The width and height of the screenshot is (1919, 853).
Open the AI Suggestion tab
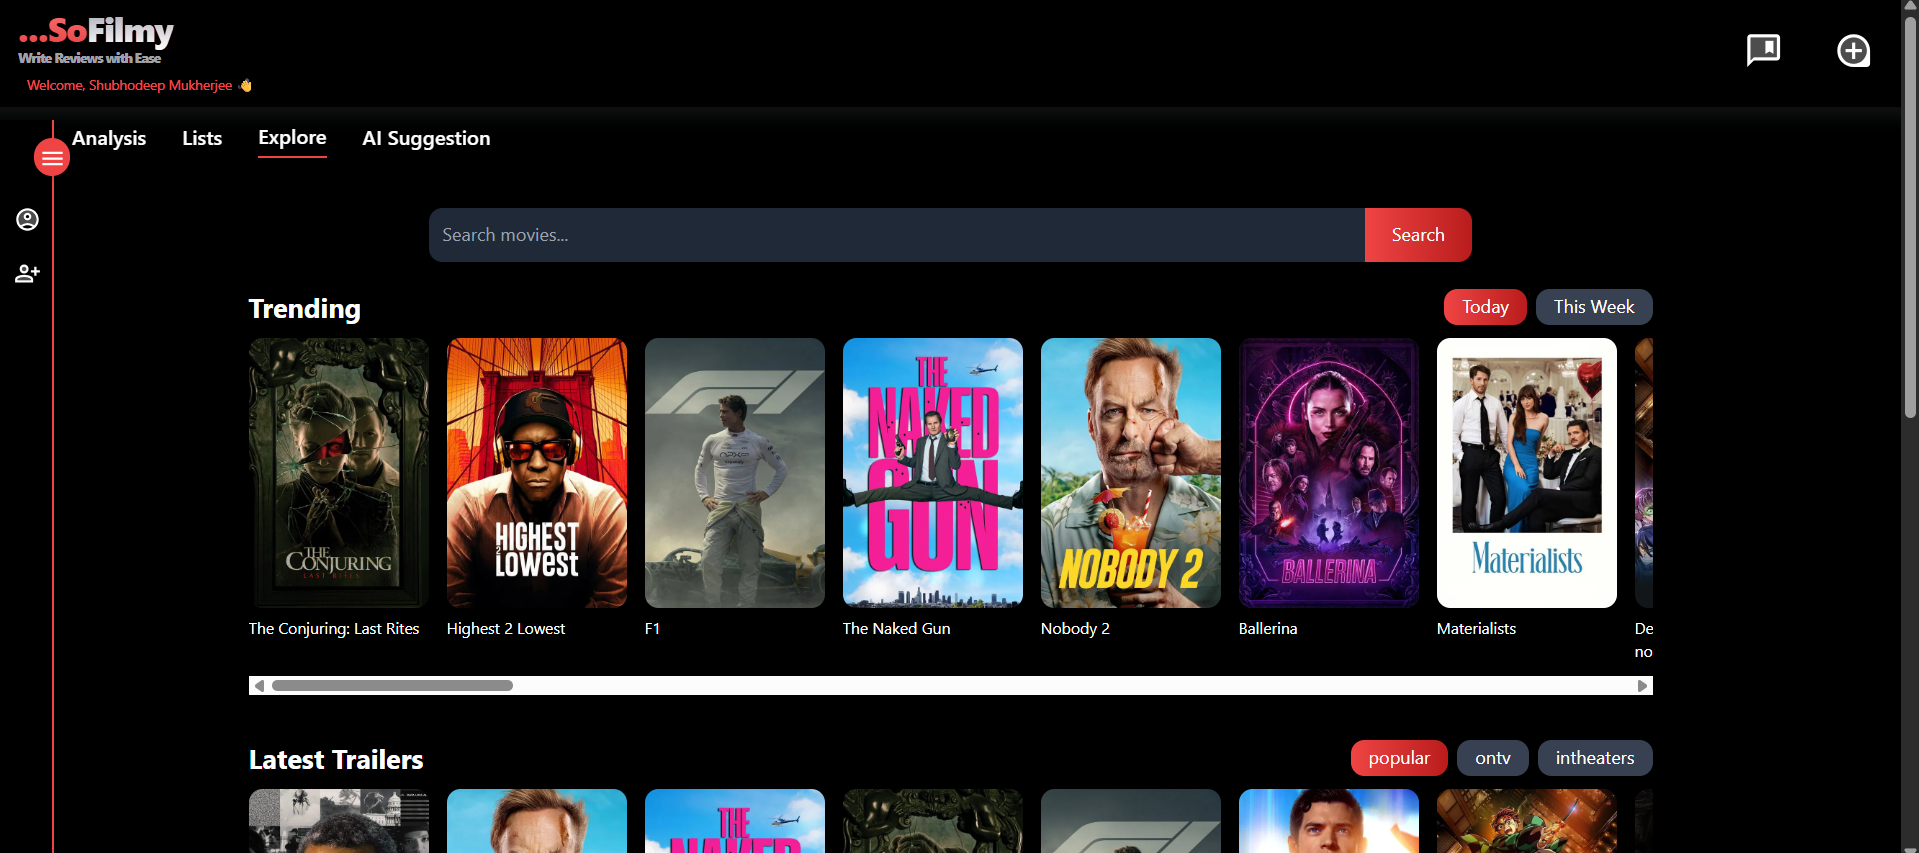click(x=426, y=138)
